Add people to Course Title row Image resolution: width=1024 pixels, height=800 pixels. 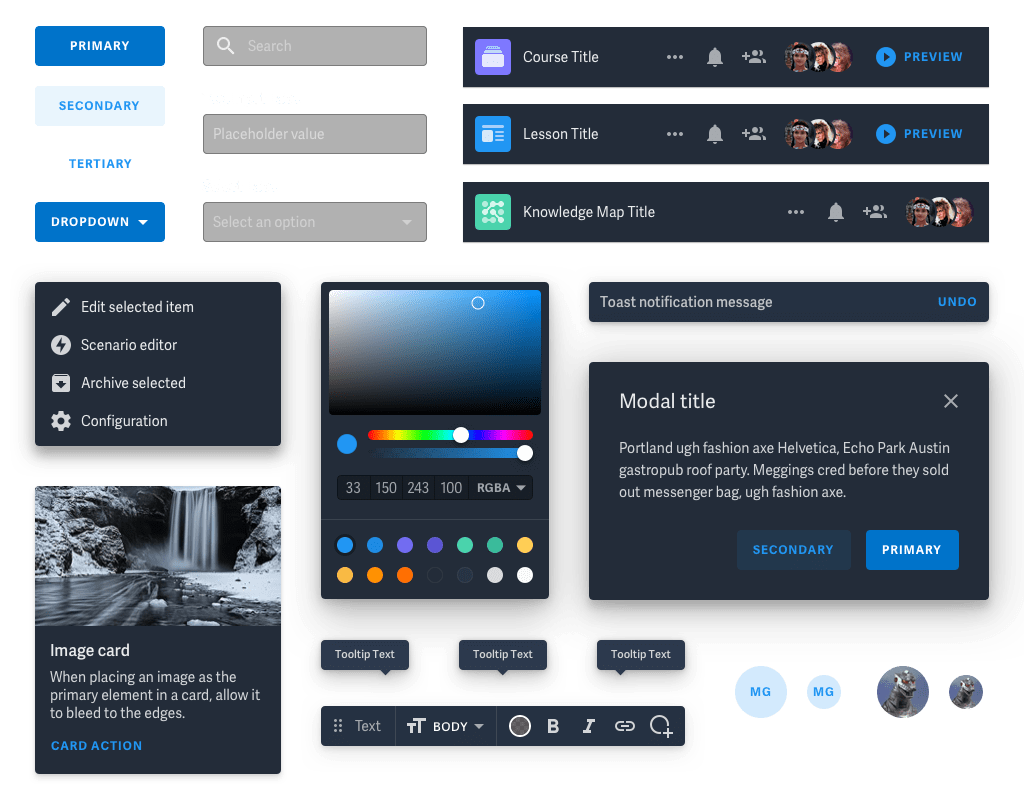coord(754,57)
